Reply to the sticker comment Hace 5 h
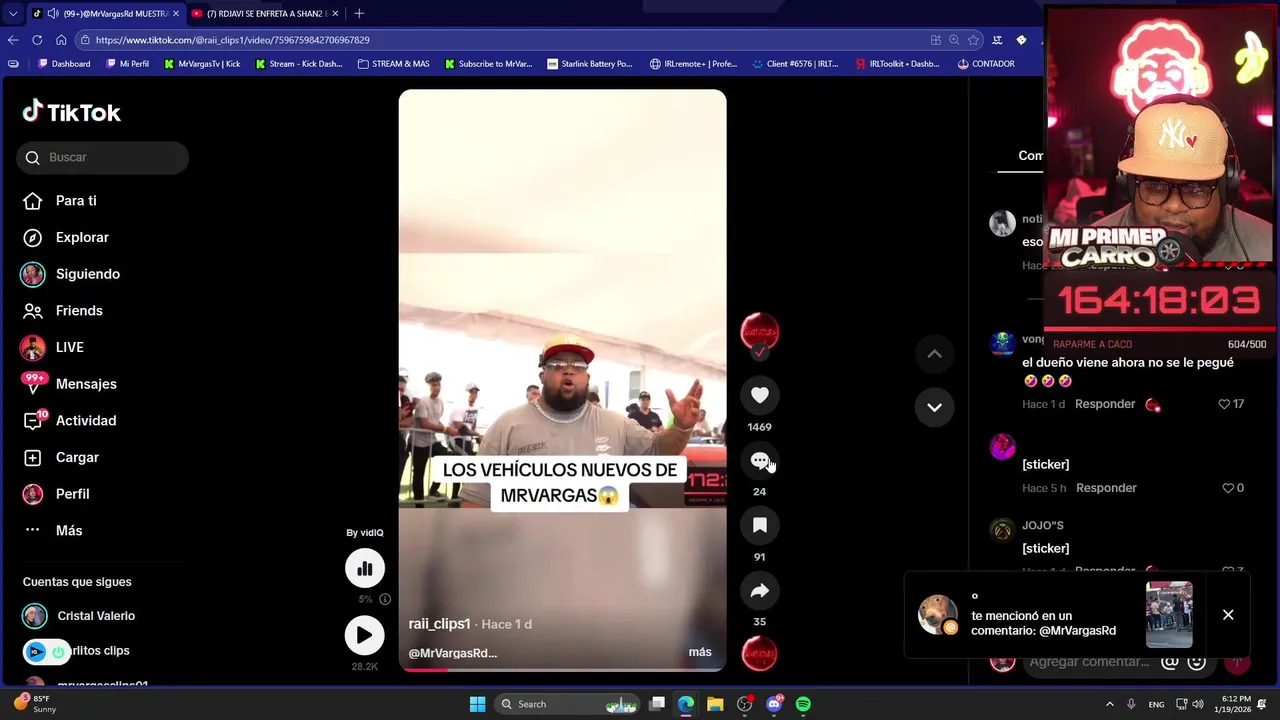Viewport: 1280px width, 720px height. pyautogui.click(x=1106, y=488)
